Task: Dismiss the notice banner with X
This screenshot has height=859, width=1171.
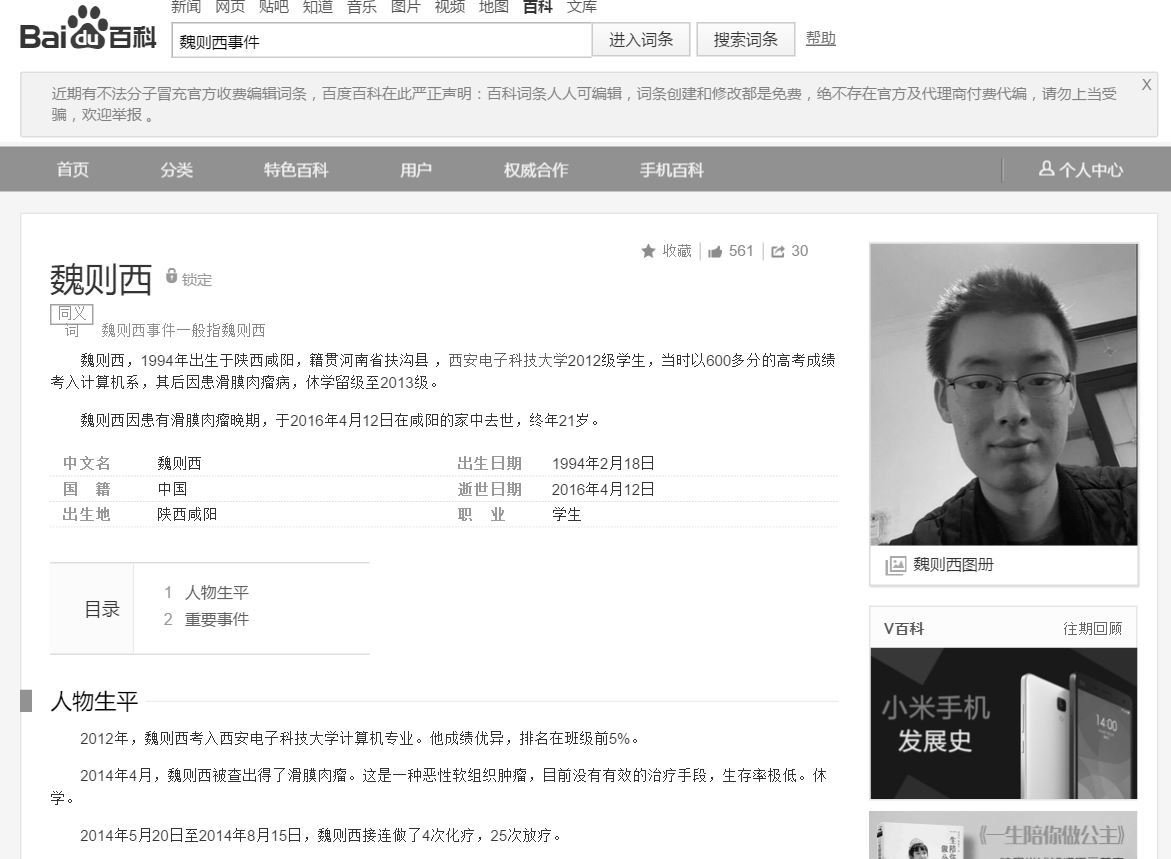Action: click(1146, 85)
